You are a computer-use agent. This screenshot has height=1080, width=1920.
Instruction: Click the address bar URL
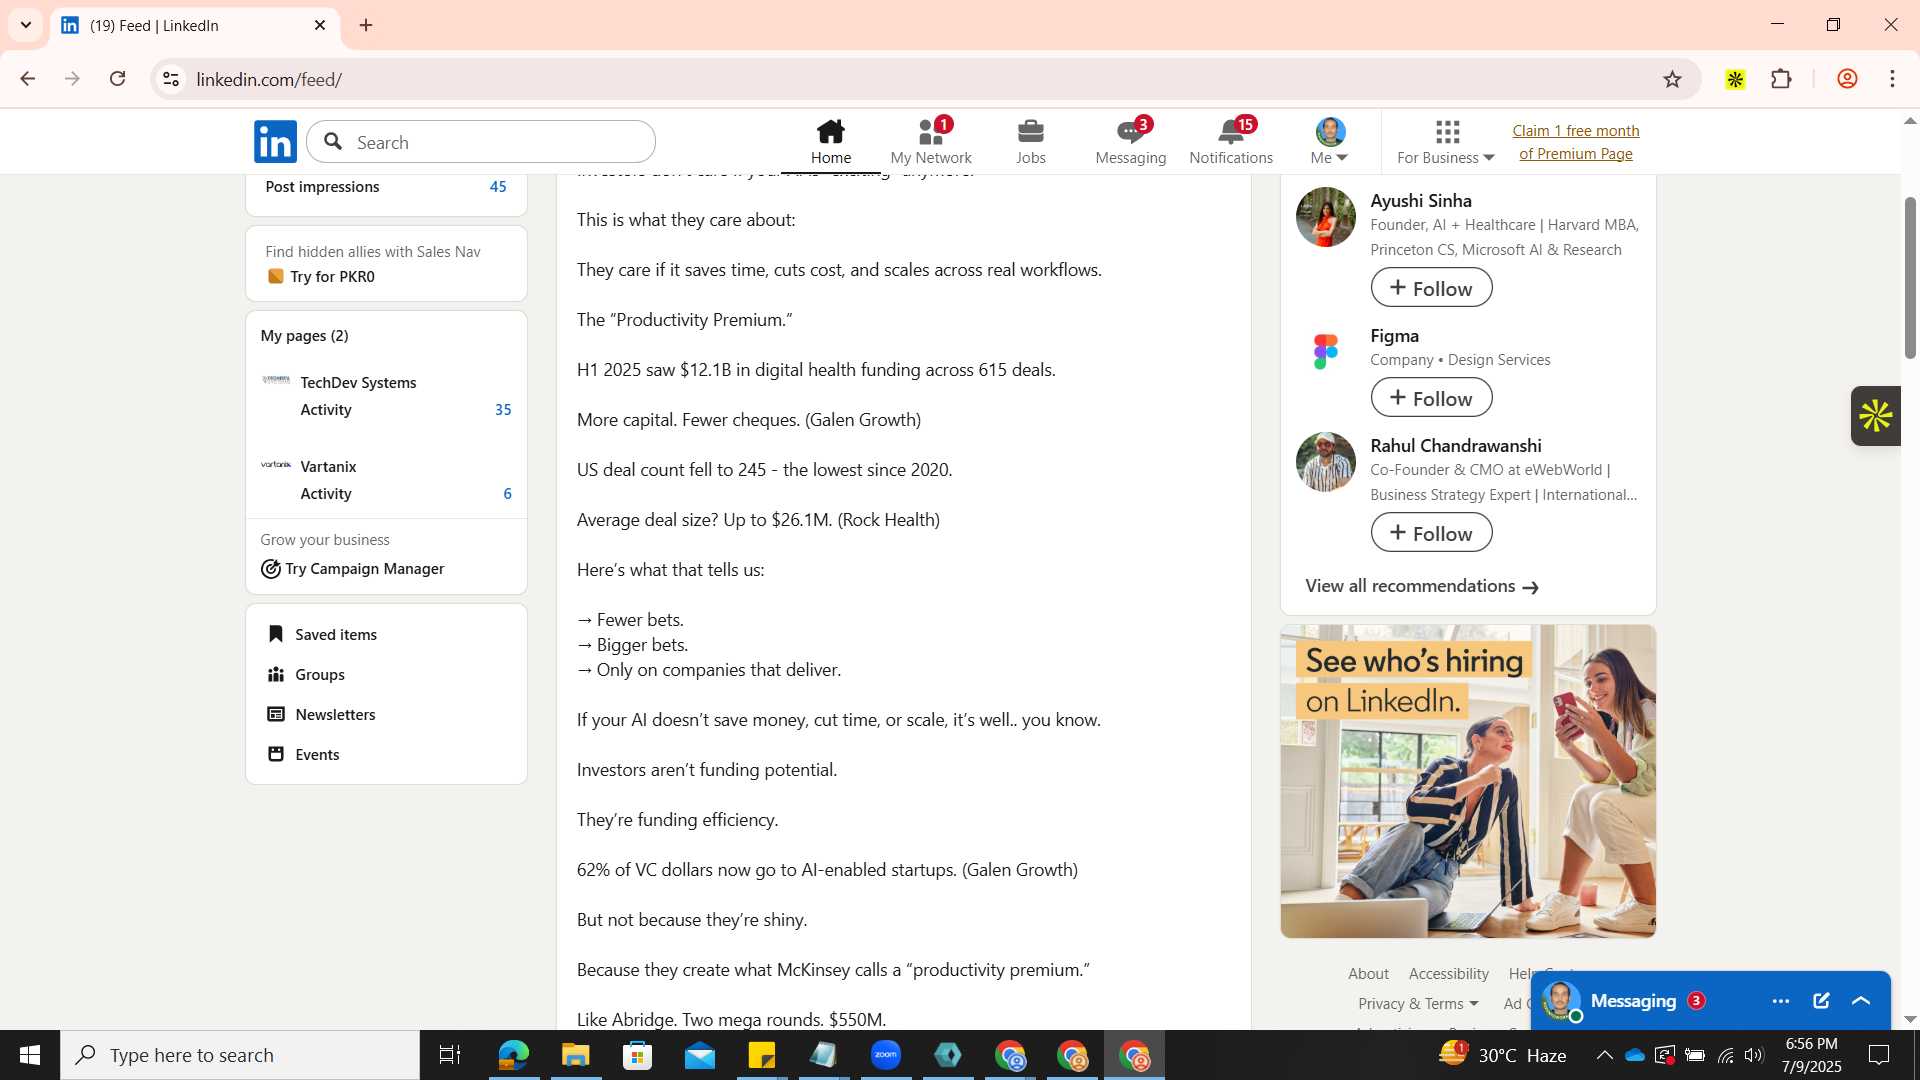(269, 79)
